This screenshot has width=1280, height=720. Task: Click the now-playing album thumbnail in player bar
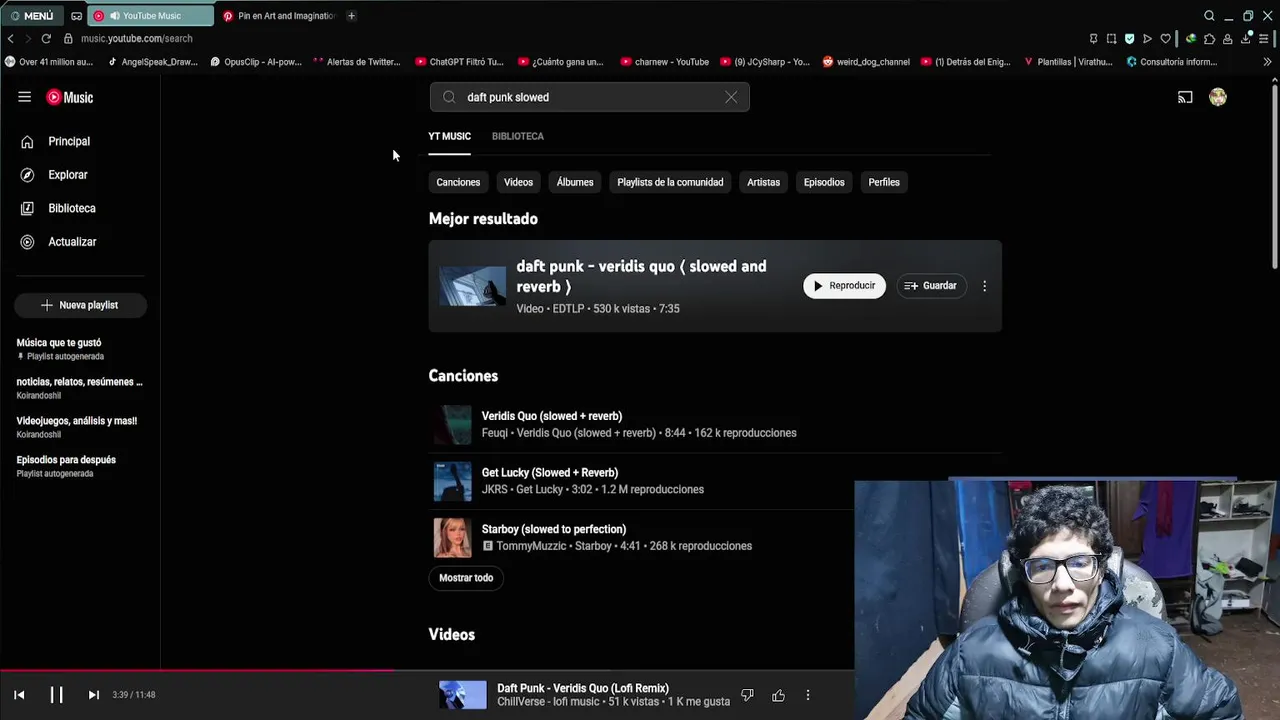pyautogui.click(x=462, y=695)
